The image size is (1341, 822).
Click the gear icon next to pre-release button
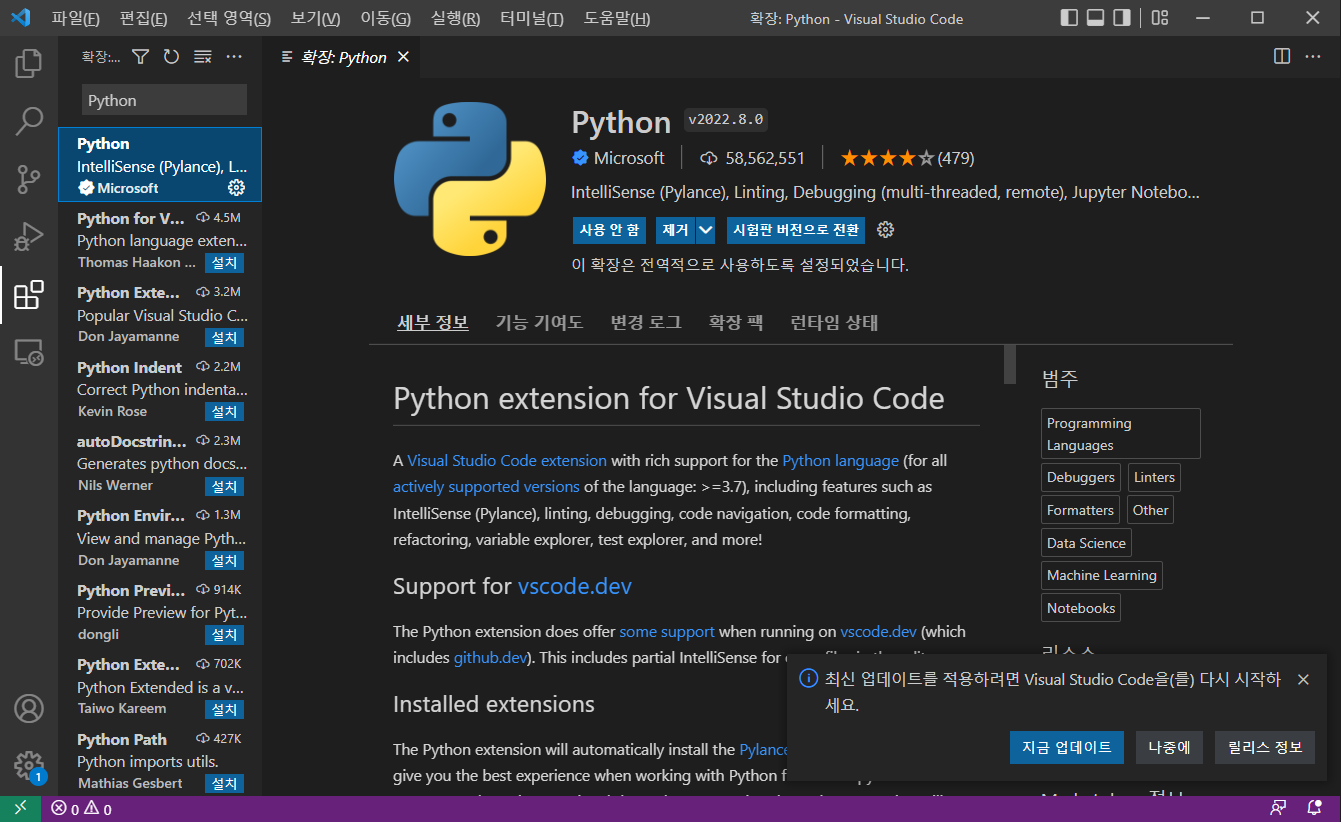click(x=885, y=230)
